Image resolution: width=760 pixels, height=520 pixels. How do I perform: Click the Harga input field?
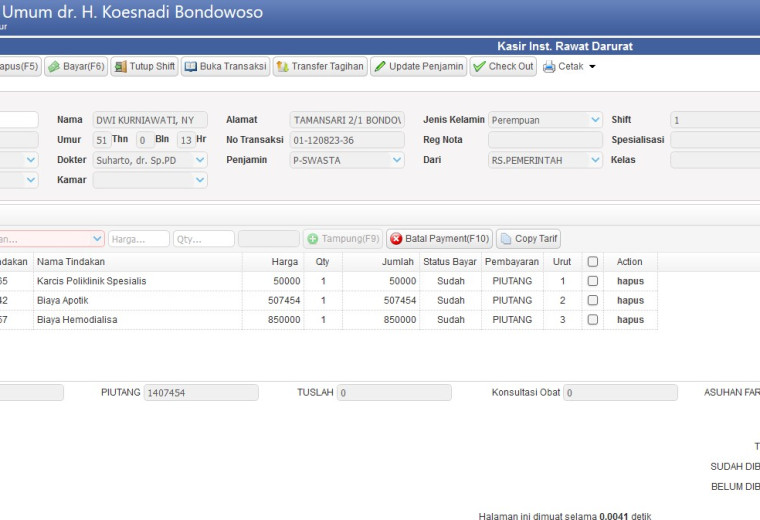click(x=139, y=239)
